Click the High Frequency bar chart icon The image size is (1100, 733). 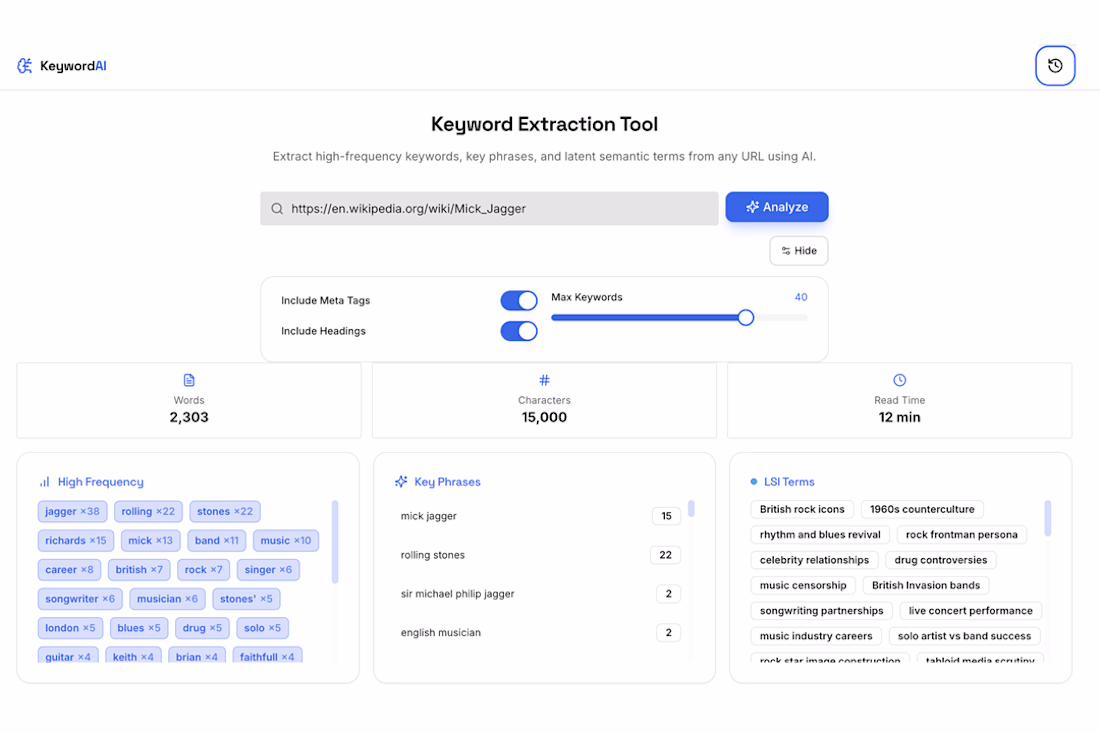pos(45,482)
